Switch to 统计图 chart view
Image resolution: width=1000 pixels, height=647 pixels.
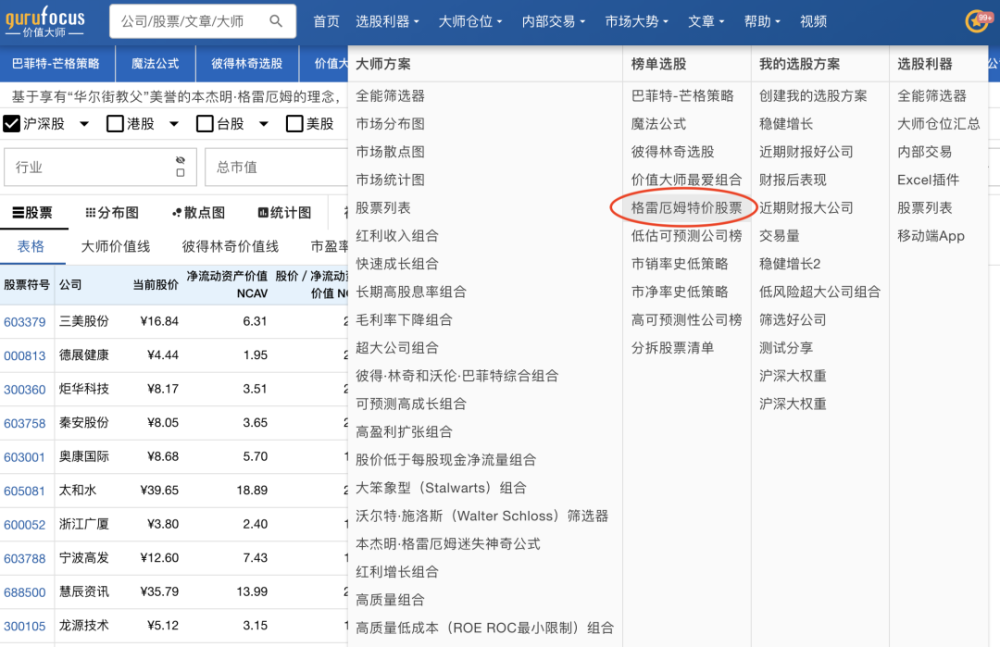pos(284,213)
